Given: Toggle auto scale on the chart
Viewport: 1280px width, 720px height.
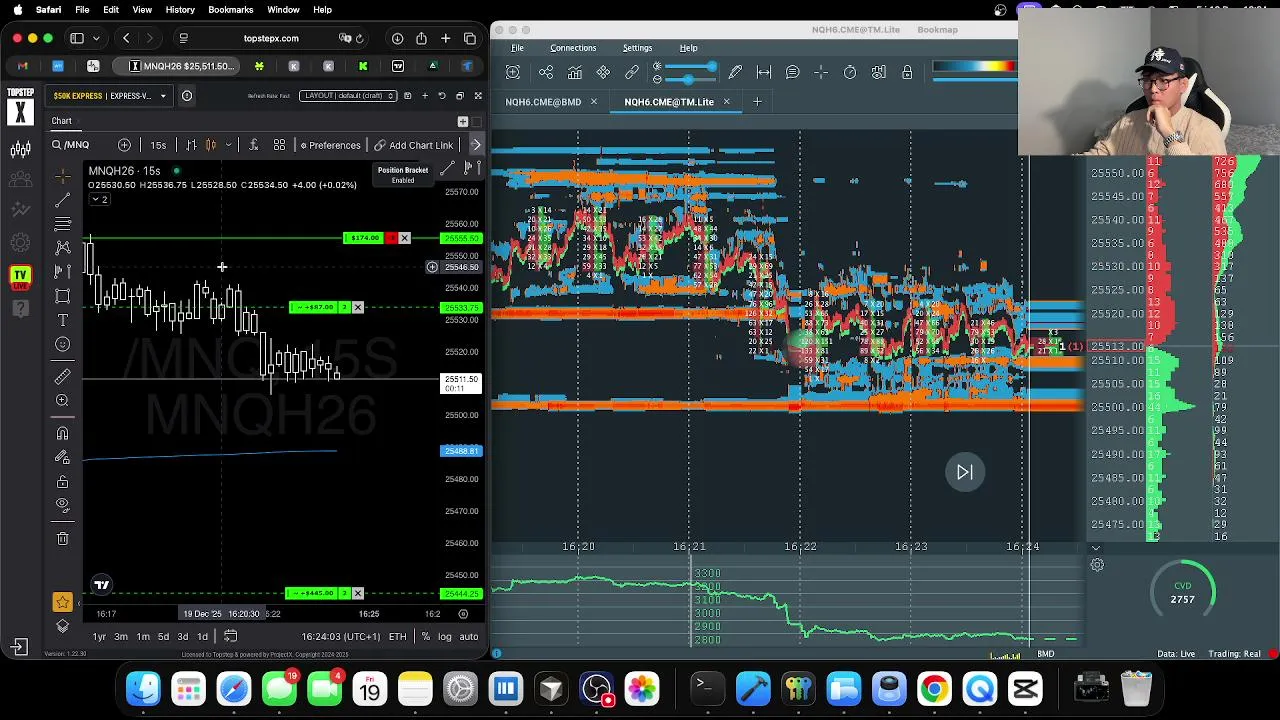Looking at the screenshot, I should pos(468,637).
